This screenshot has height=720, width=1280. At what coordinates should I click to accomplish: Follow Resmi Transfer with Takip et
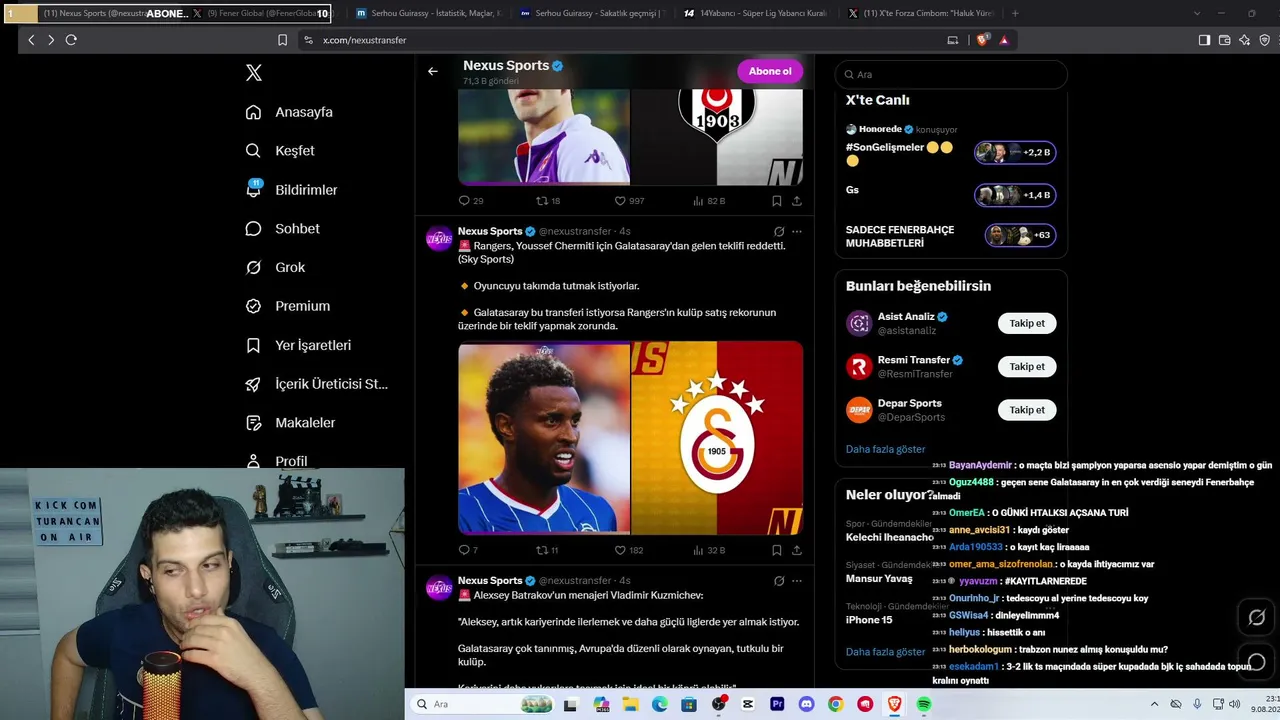pos(1027,366)
